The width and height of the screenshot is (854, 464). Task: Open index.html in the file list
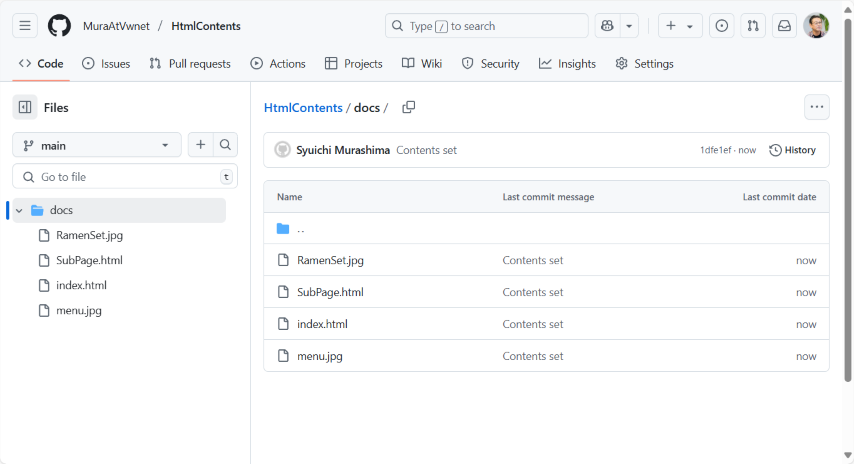[322, 324]
